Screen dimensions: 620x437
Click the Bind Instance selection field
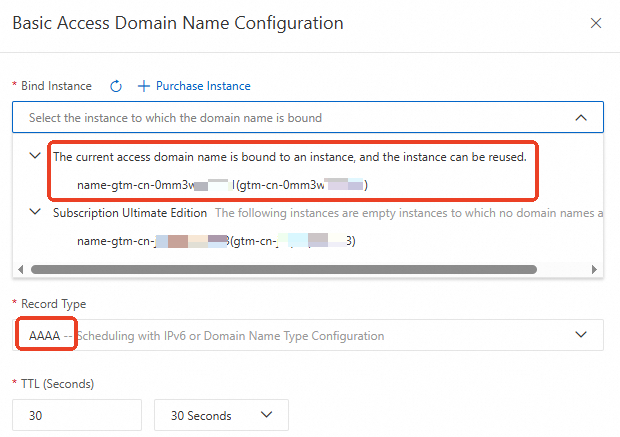coord(308,117)
